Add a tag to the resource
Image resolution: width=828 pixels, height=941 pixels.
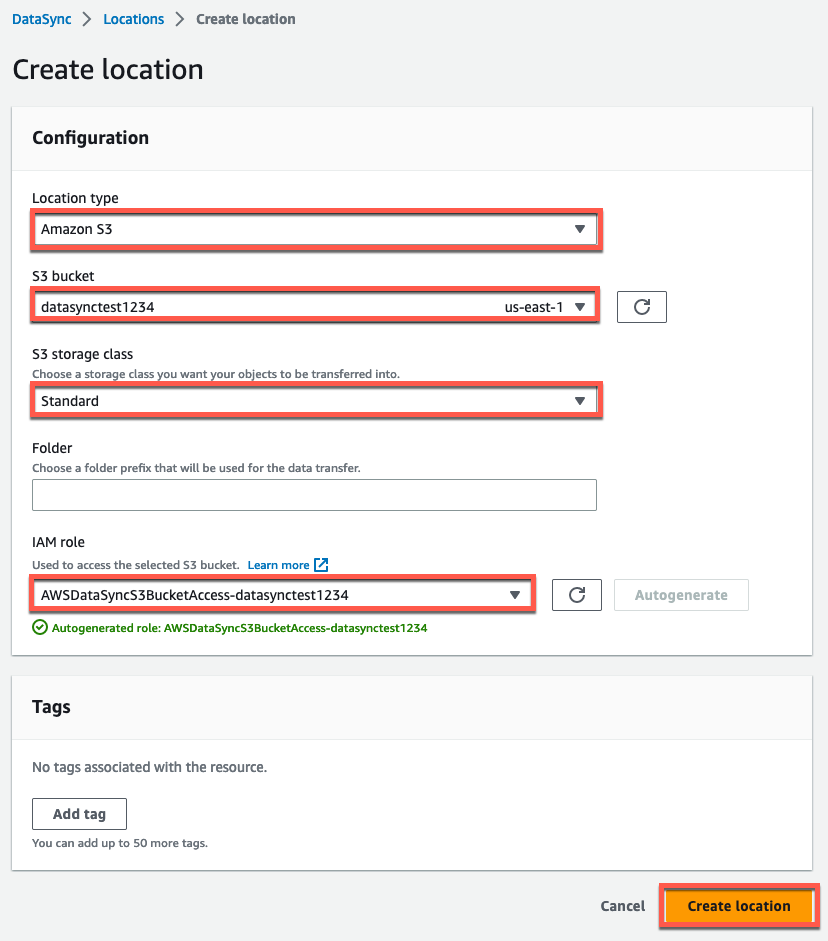[79, 813]
